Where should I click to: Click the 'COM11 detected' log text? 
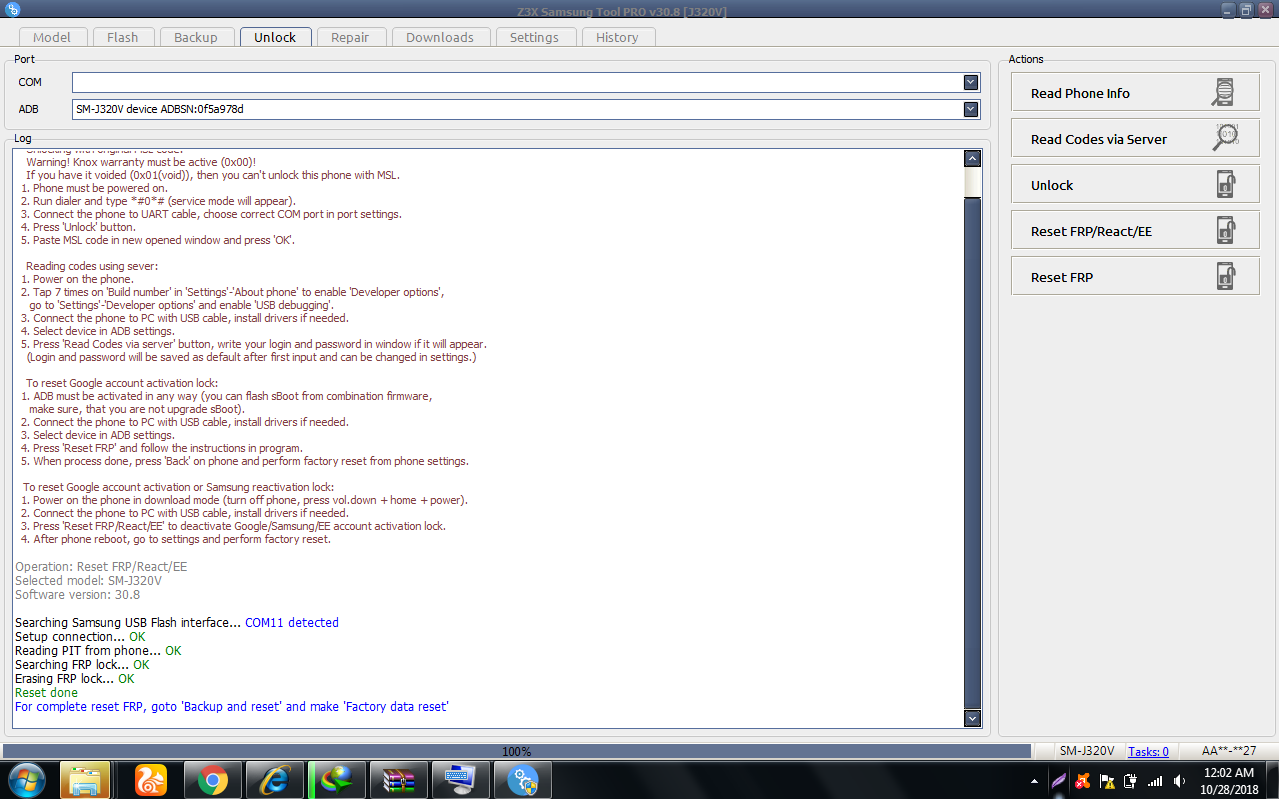292,622
